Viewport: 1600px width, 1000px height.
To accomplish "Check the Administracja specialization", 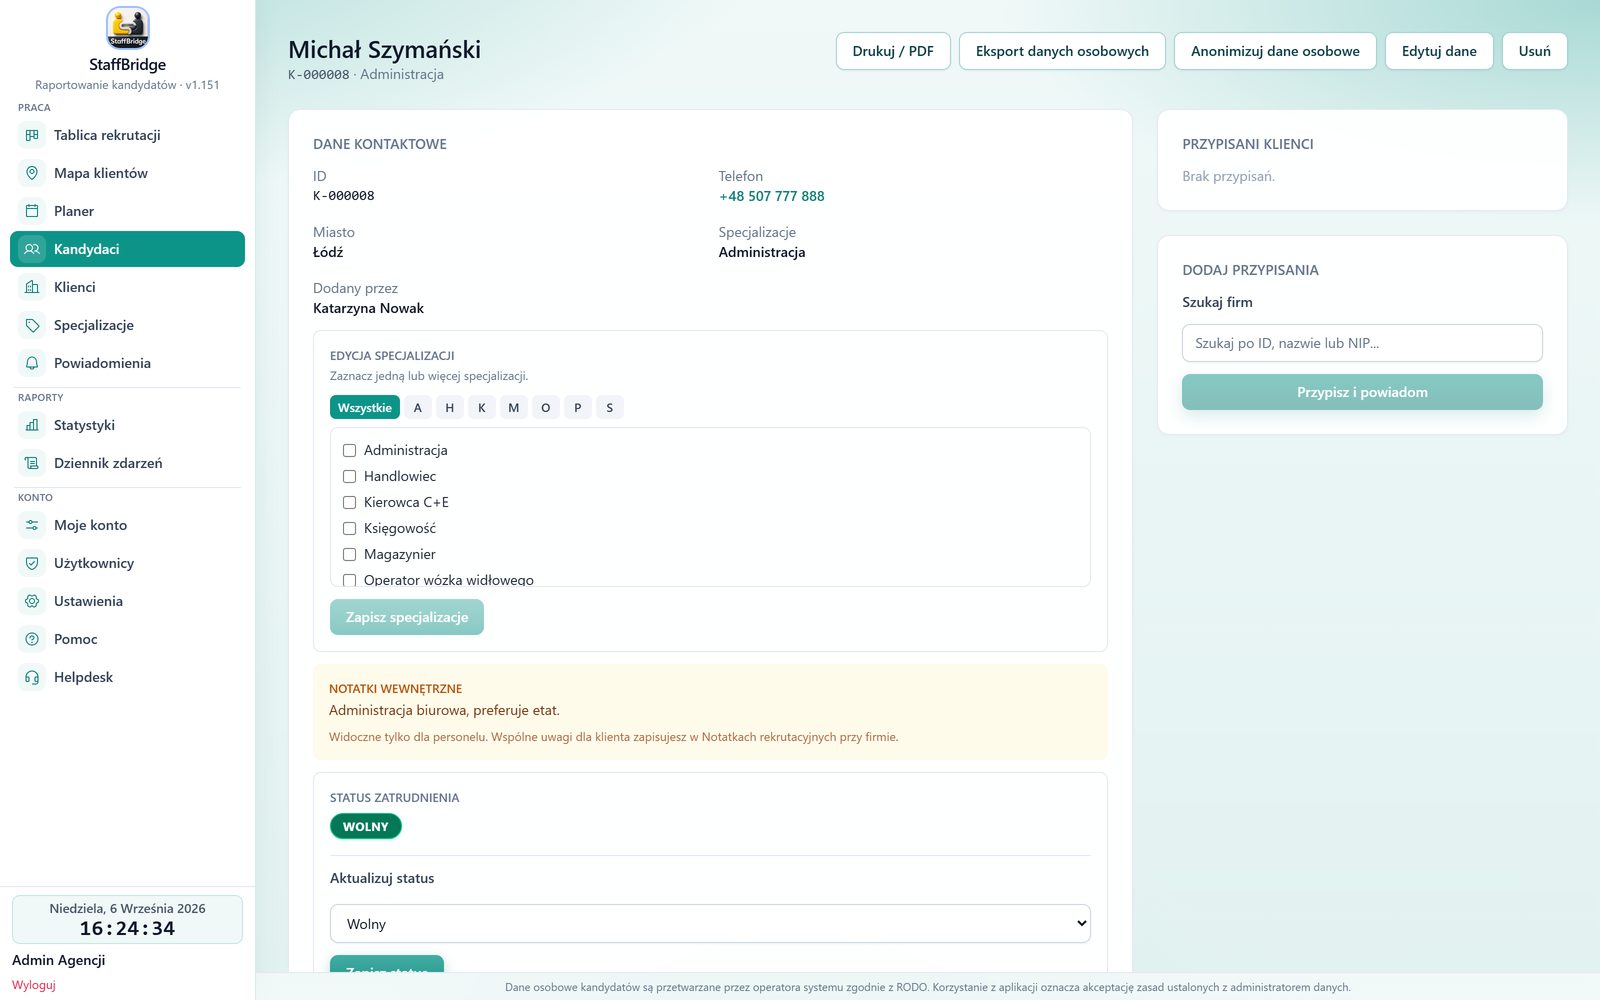I will point(349,451).
